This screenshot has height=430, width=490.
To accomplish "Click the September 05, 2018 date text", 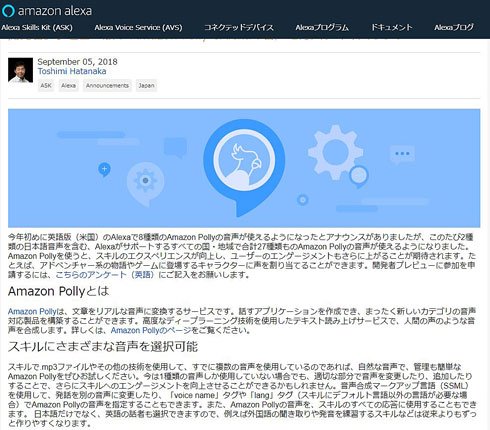I will pyautogui.click(x=77, y=62).
